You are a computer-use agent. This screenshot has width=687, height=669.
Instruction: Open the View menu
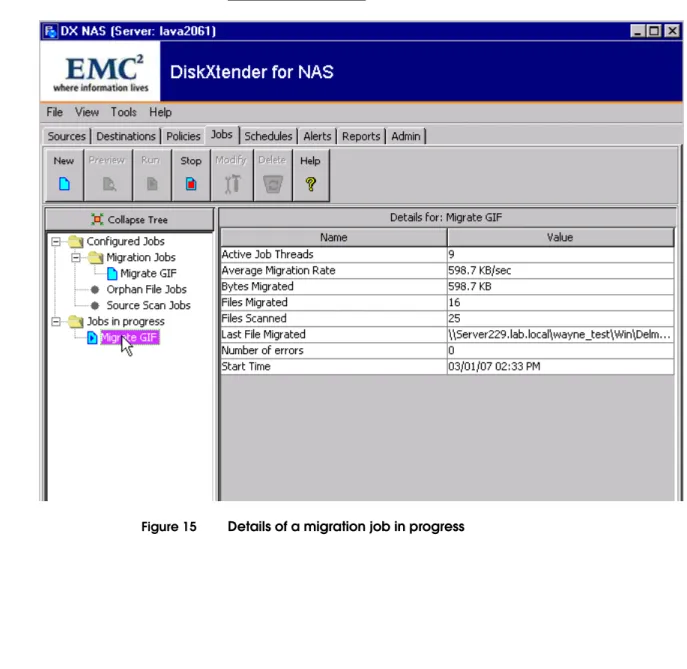pyautogui.click(x=87, y=112)
